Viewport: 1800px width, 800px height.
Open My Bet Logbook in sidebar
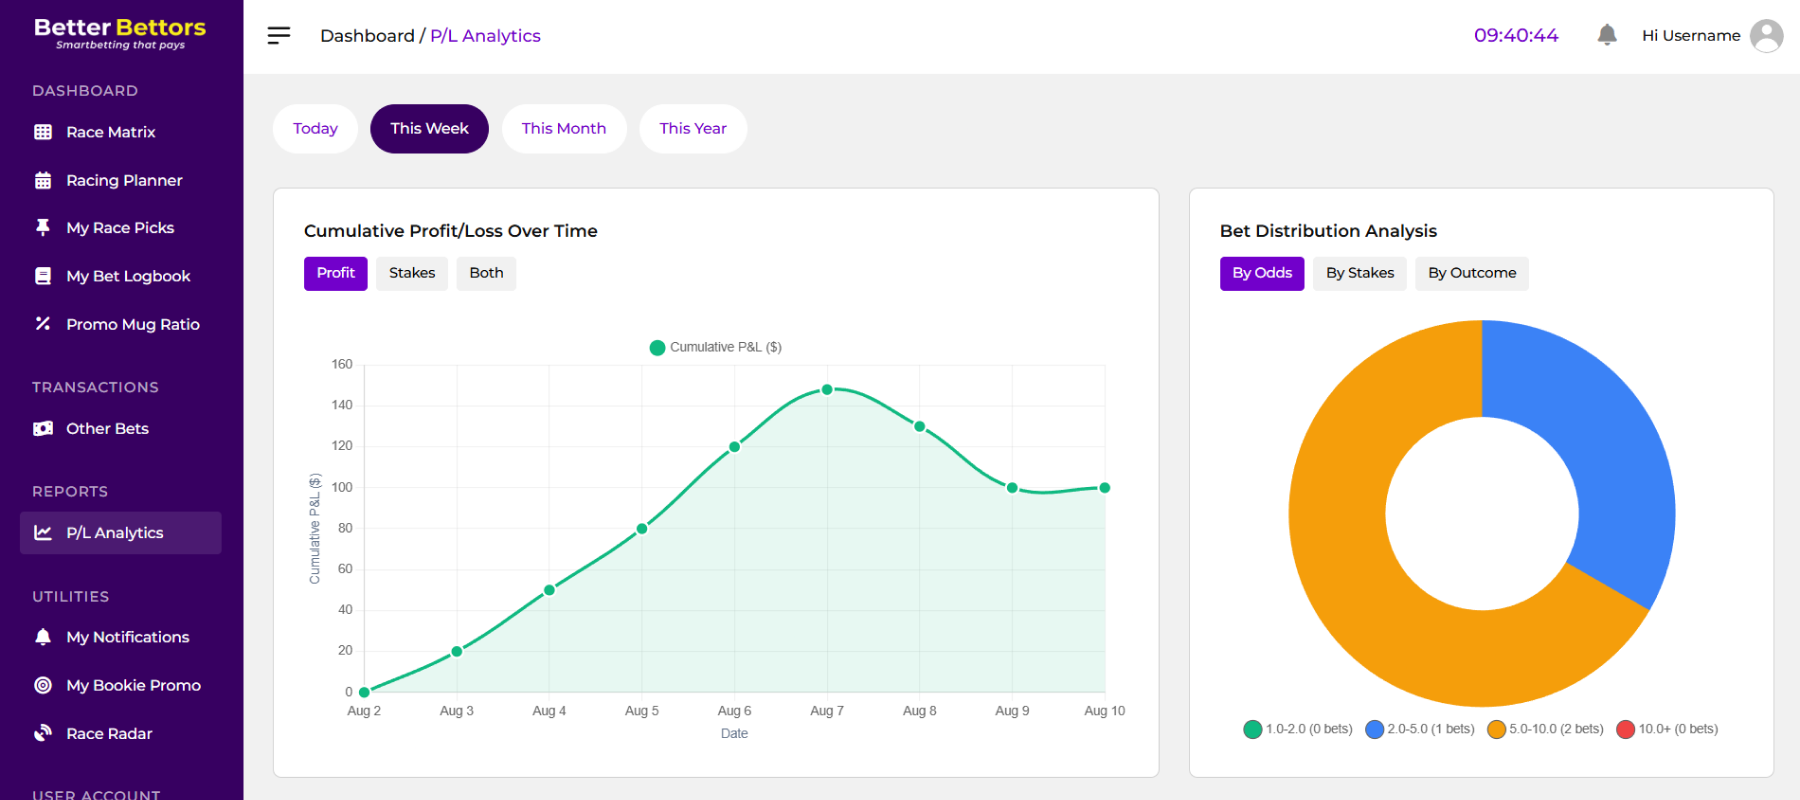point(128,276)
